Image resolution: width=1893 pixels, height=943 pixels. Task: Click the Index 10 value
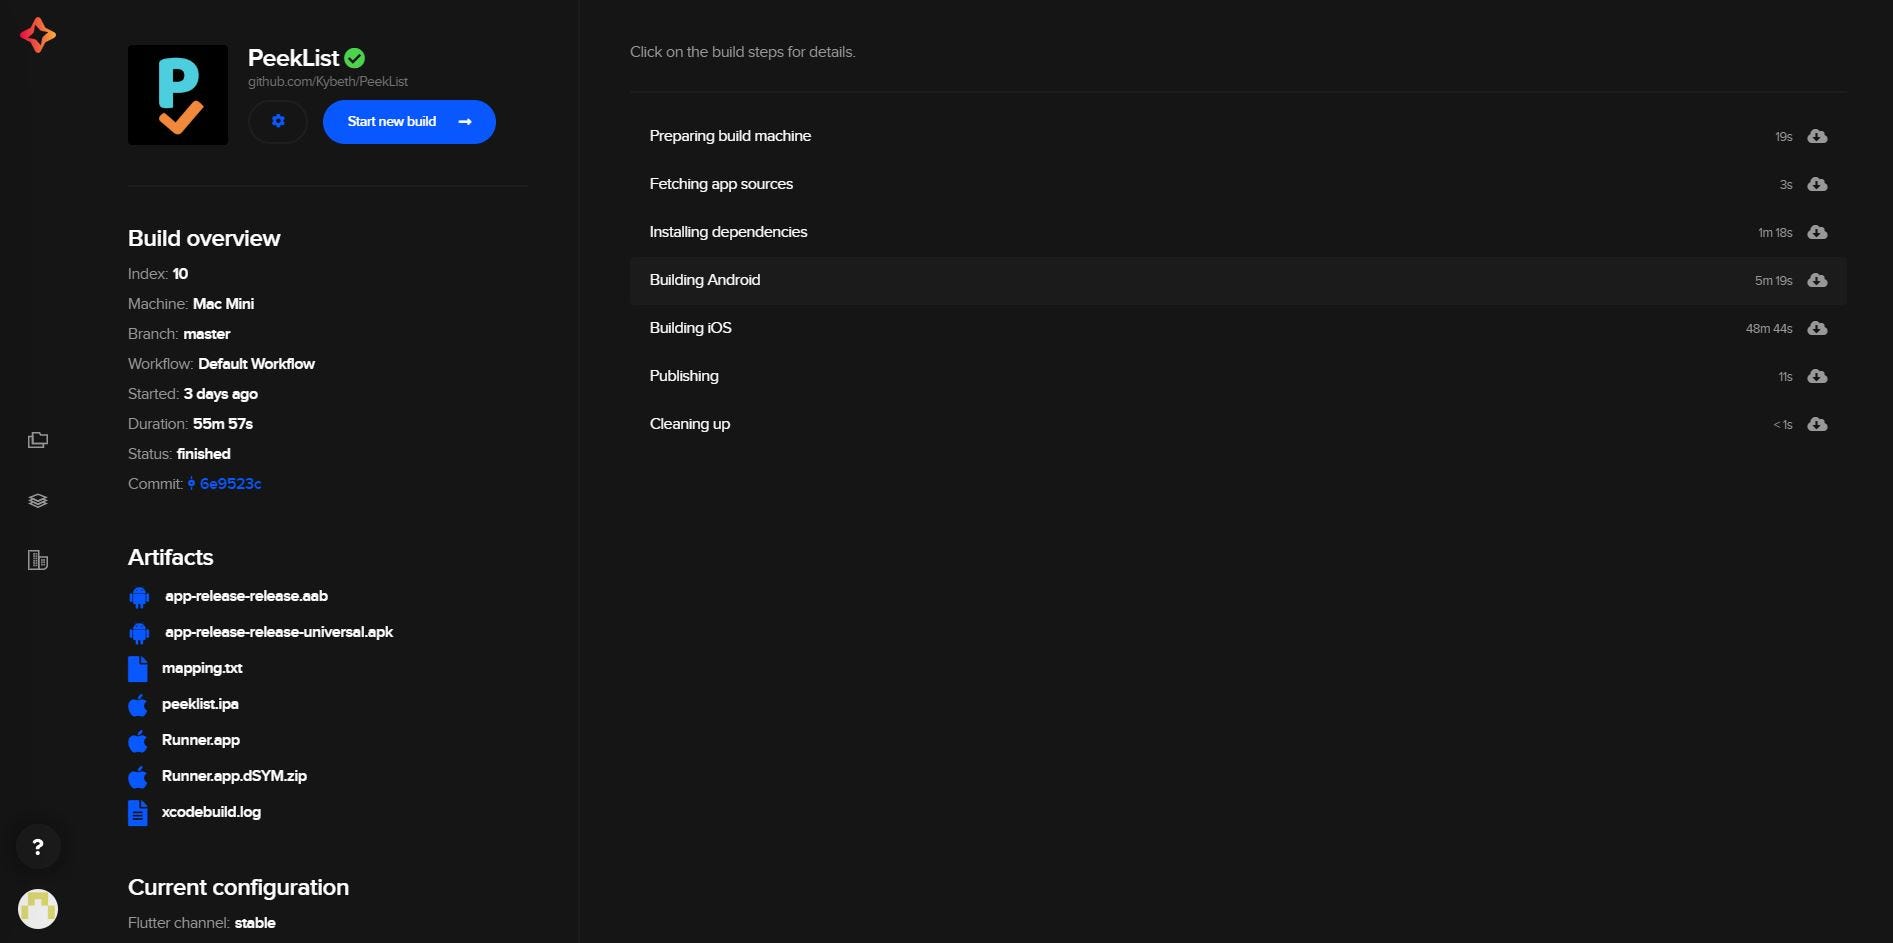click(x=180, y=274)
